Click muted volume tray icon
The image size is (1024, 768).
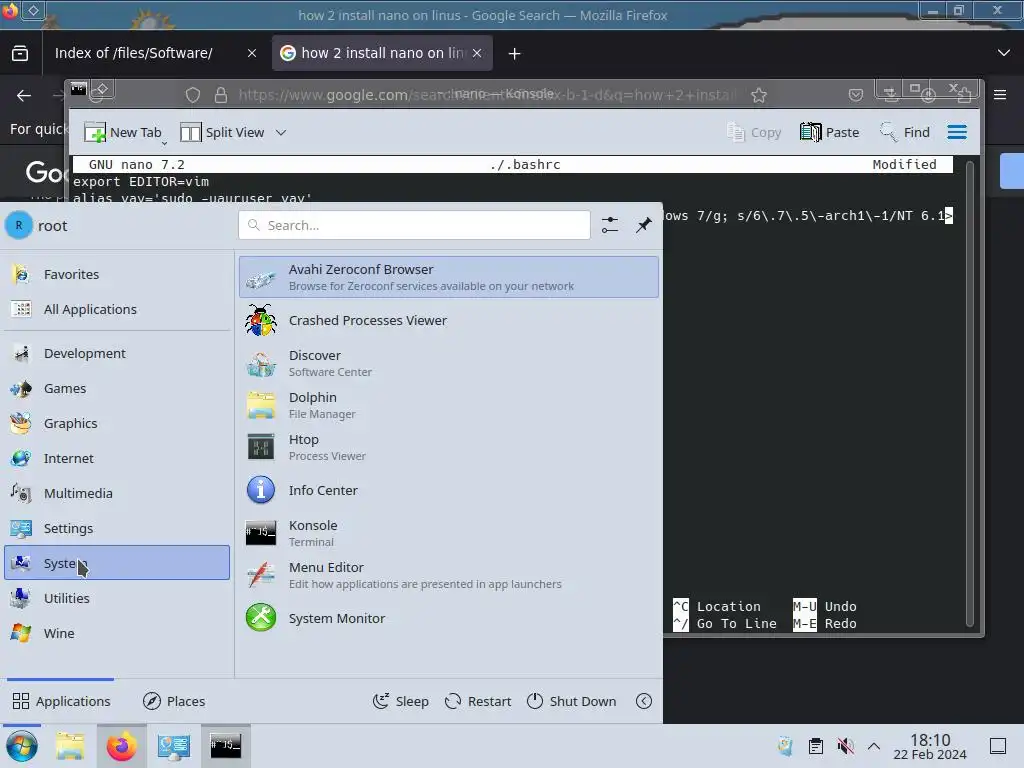[845, 746]
